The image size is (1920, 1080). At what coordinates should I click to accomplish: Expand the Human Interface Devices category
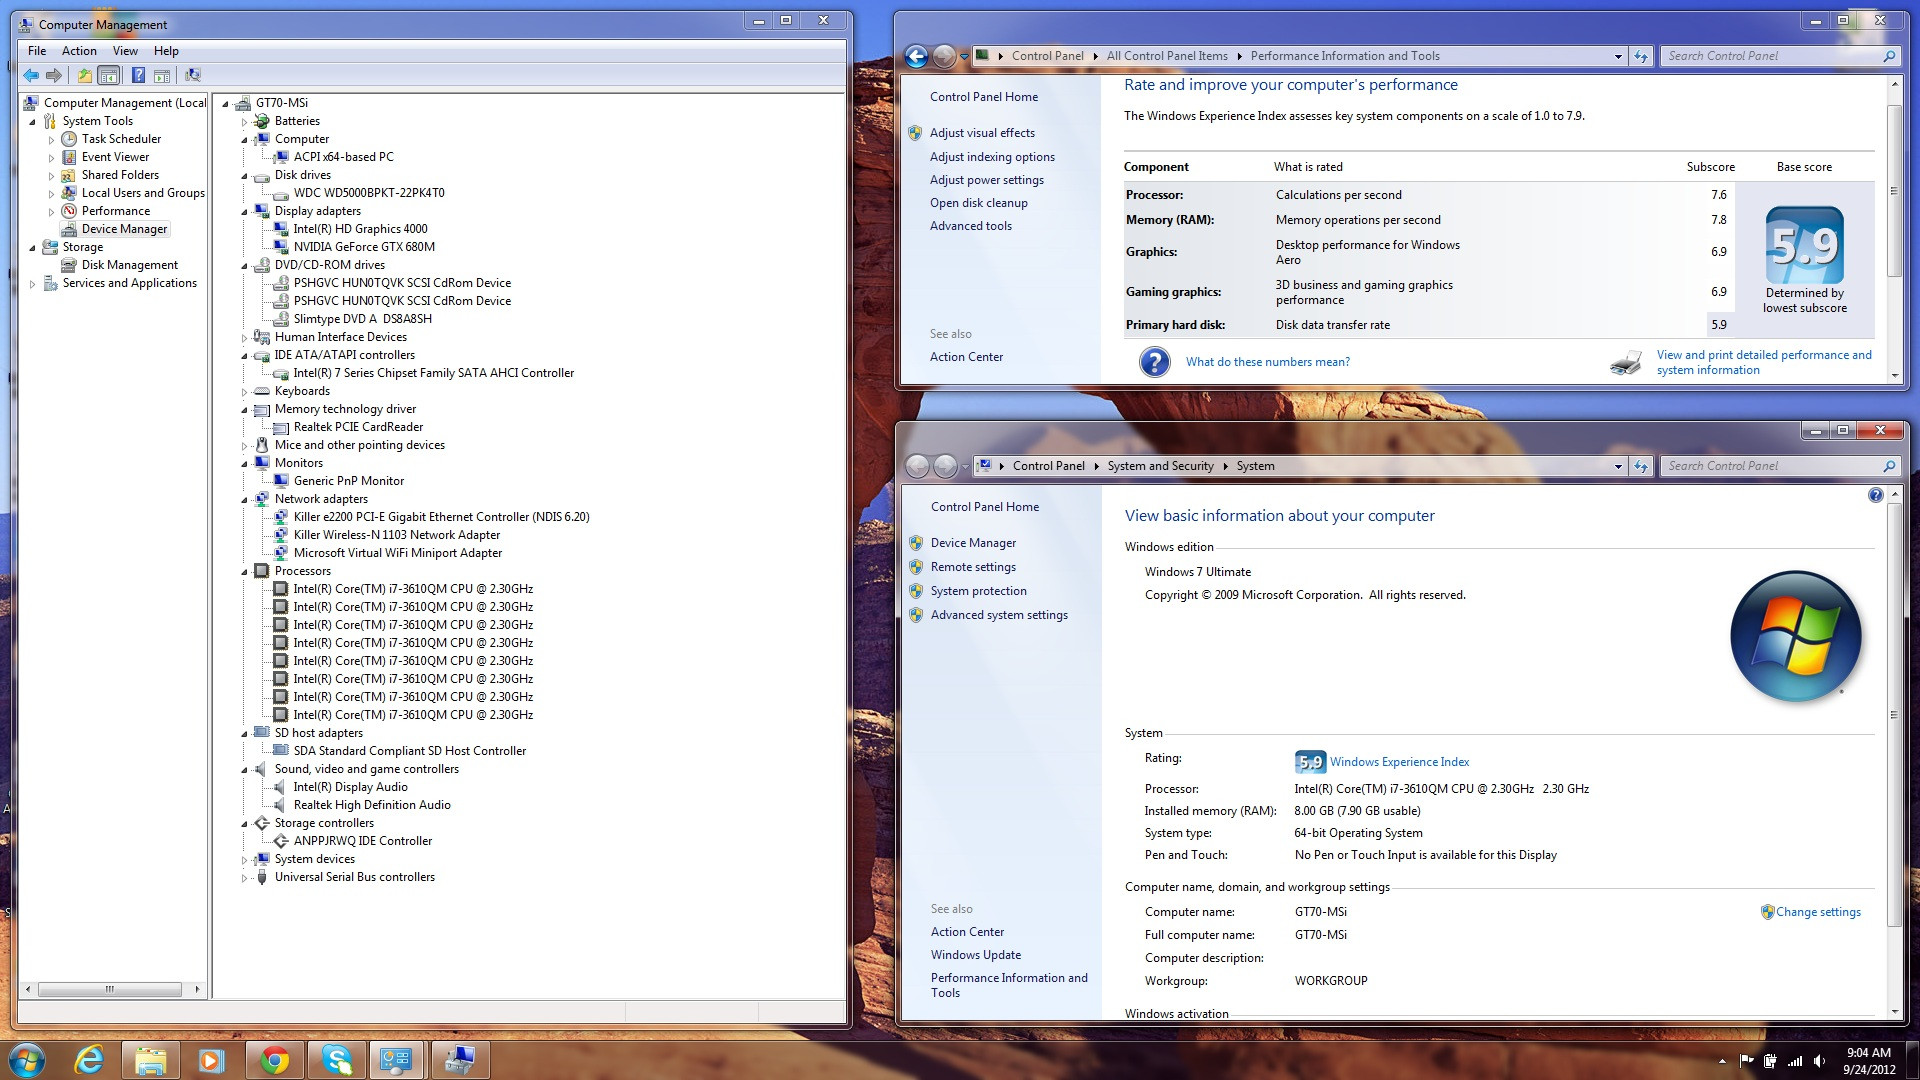pyautogui.click(x=244, y=338)
